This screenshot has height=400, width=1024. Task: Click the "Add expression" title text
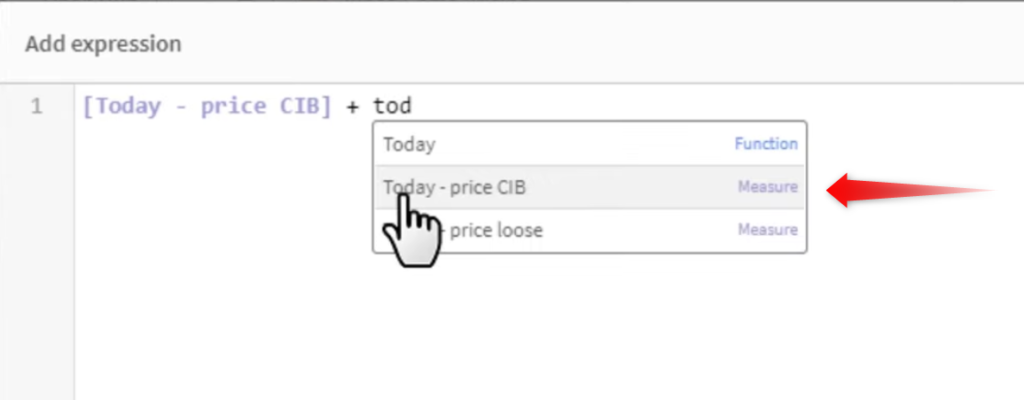[x=103, y=44]
